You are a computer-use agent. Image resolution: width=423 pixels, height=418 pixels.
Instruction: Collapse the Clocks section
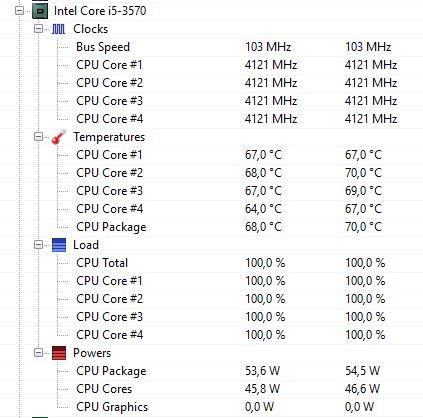coord(38,29)
